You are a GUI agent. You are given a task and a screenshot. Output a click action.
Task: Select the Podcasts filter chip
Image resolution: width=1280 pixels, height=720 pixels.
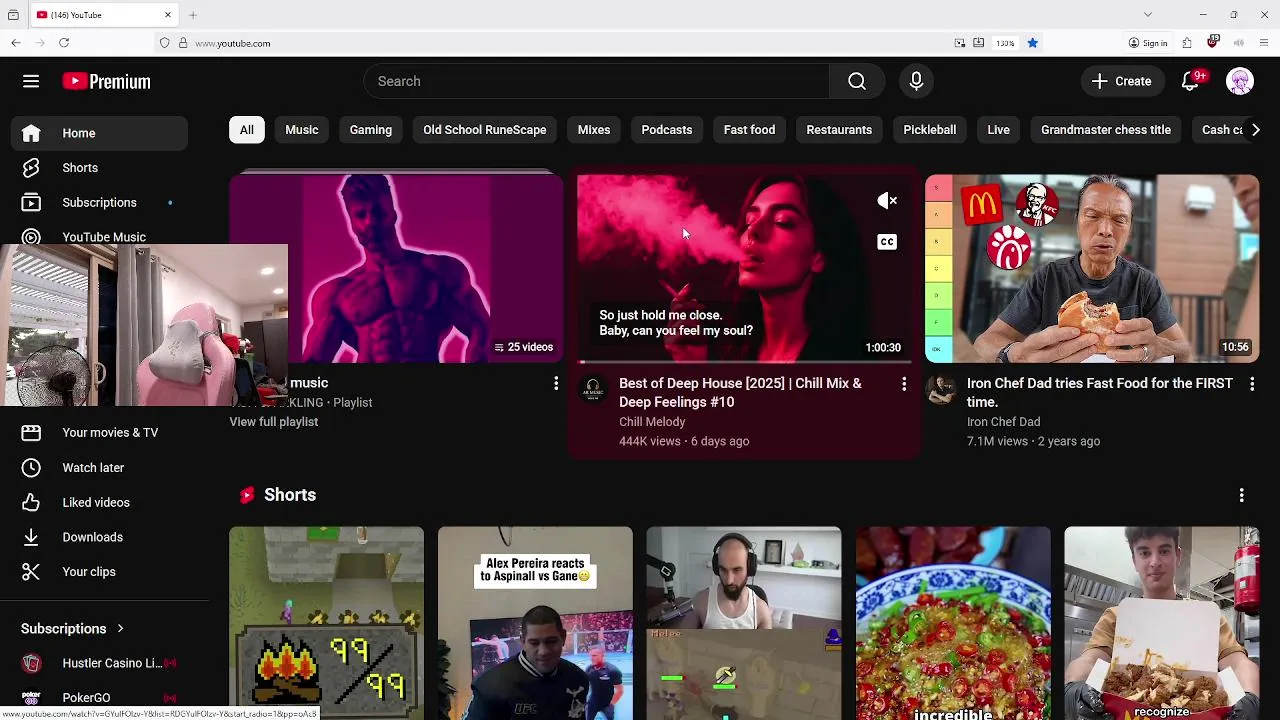(667, 130)
